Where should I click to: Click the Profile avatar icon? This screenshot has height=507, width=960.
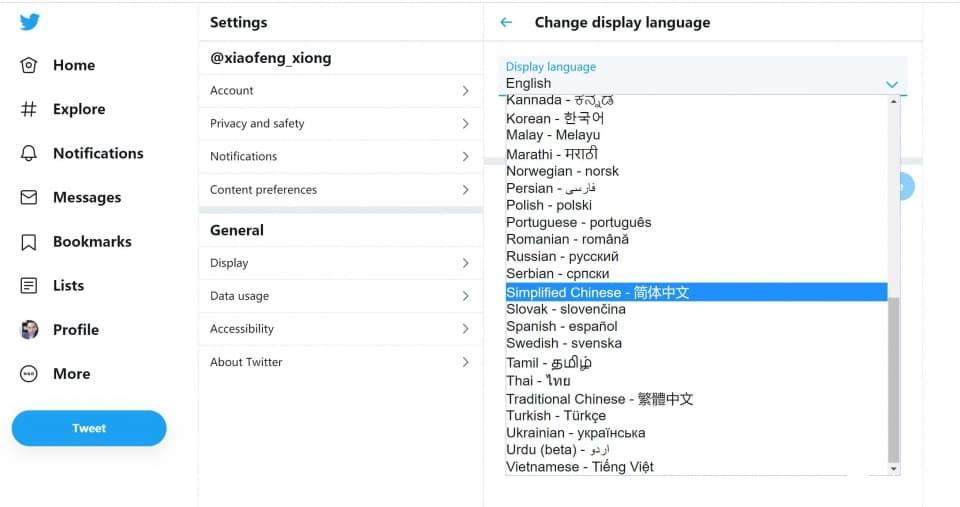(x=29, y=329)
